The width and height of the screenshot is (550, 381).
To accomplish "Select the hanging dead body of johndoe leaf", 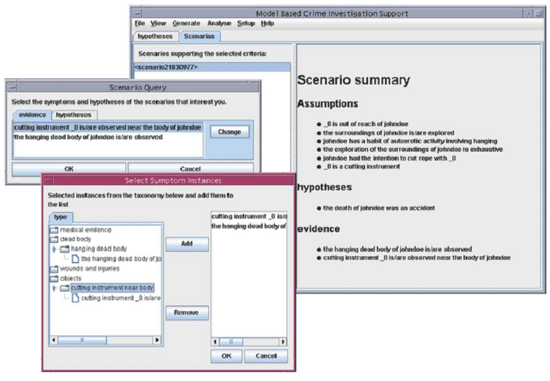I will (121, 259).
